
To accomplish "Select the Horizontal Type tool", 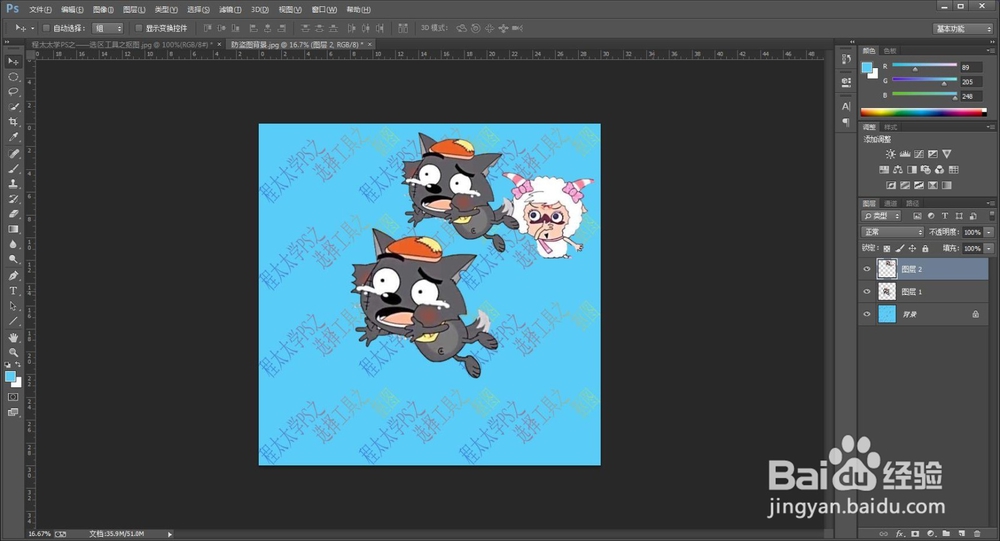I will (13, 291).
